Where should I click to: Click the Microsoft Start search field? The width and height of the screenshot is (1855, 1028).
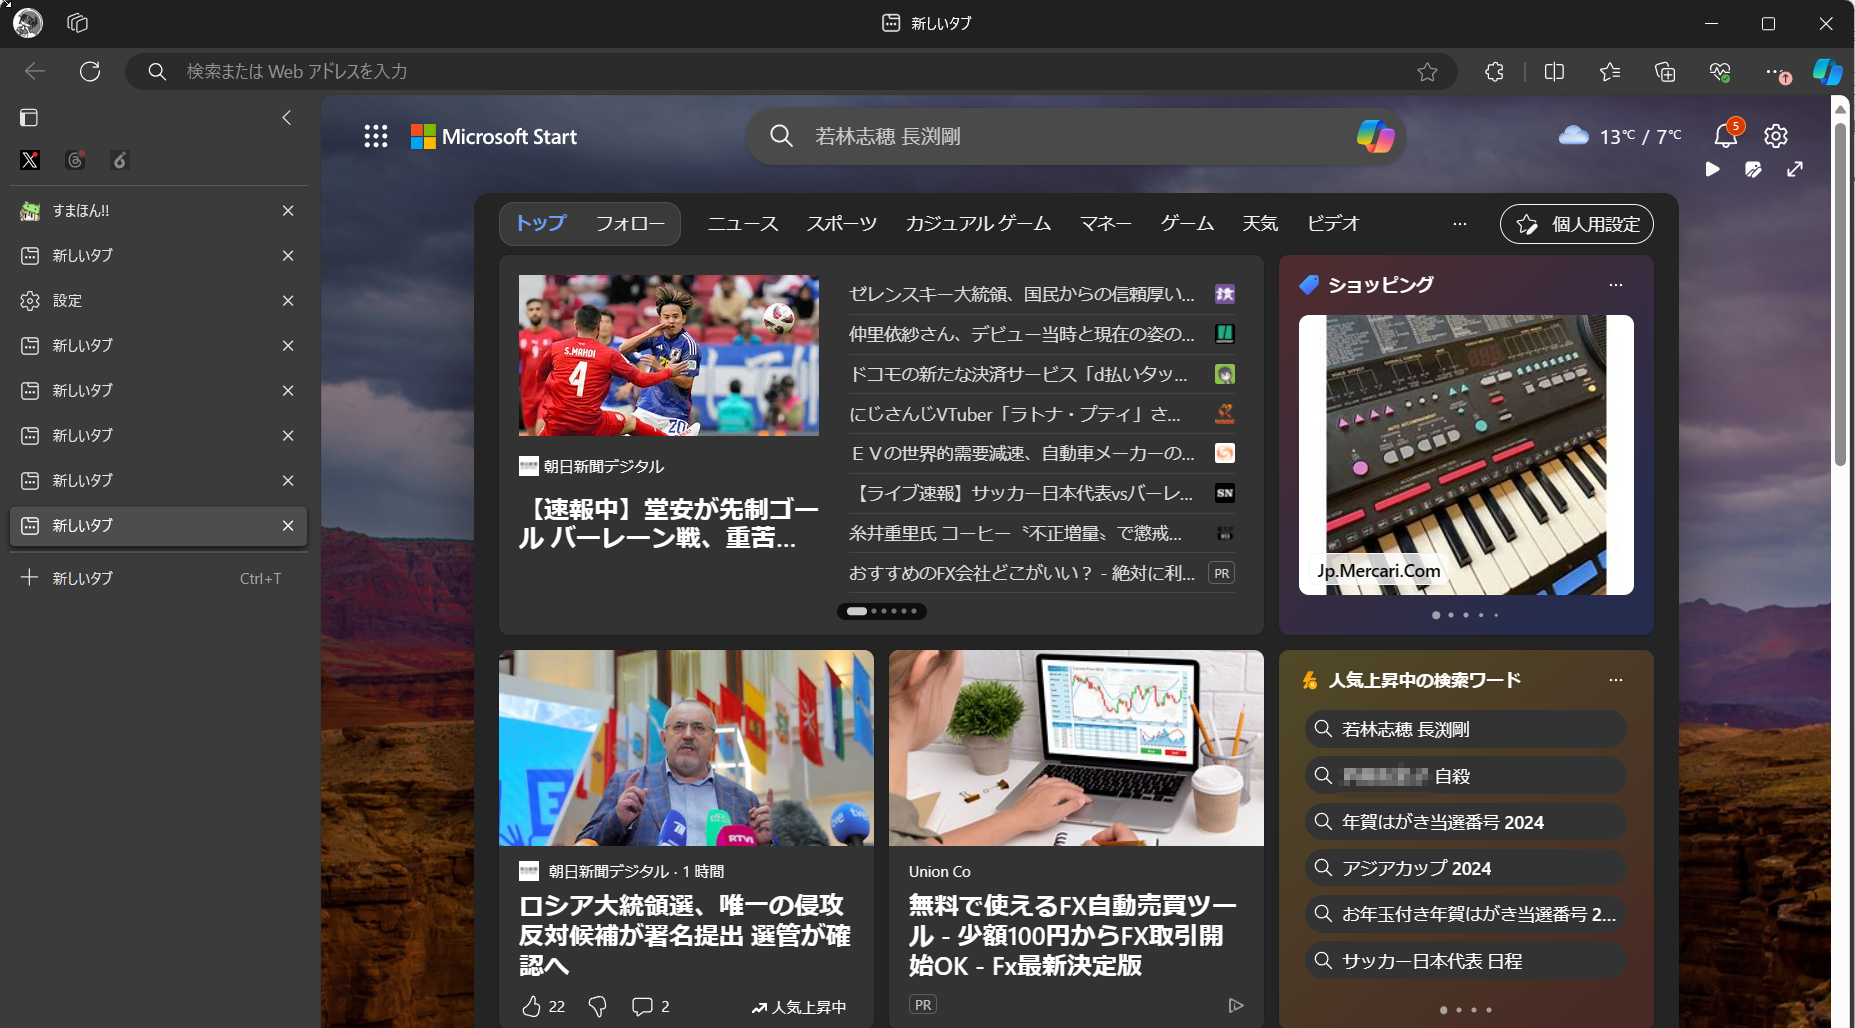[1075, 136]
